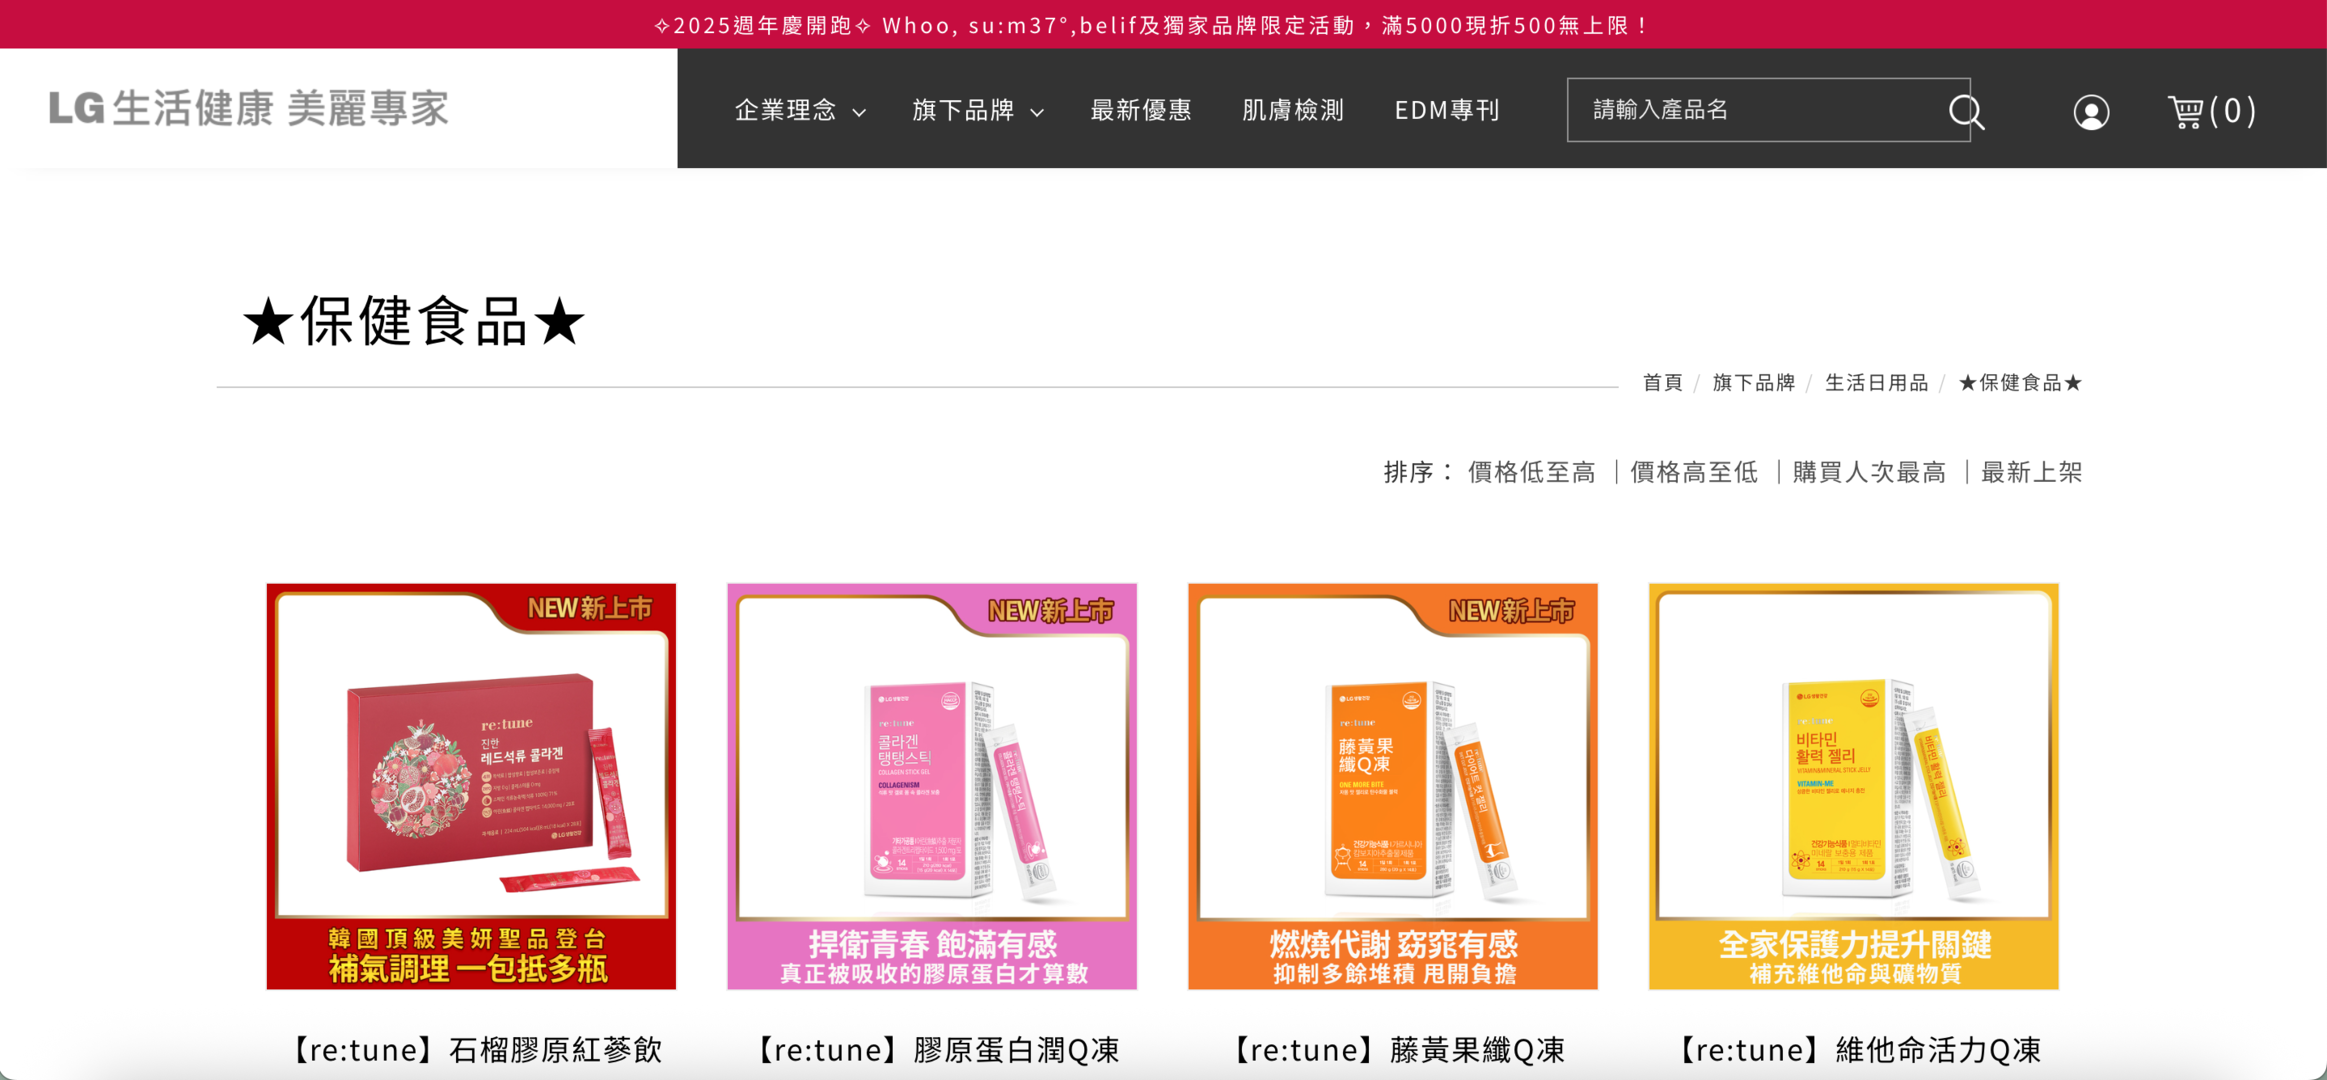Image resolution: width=2327 pixels, height=1080 pixels.
Task: Click 生活日用品 breadcrumb link
Action: [x=1876, y=383]
